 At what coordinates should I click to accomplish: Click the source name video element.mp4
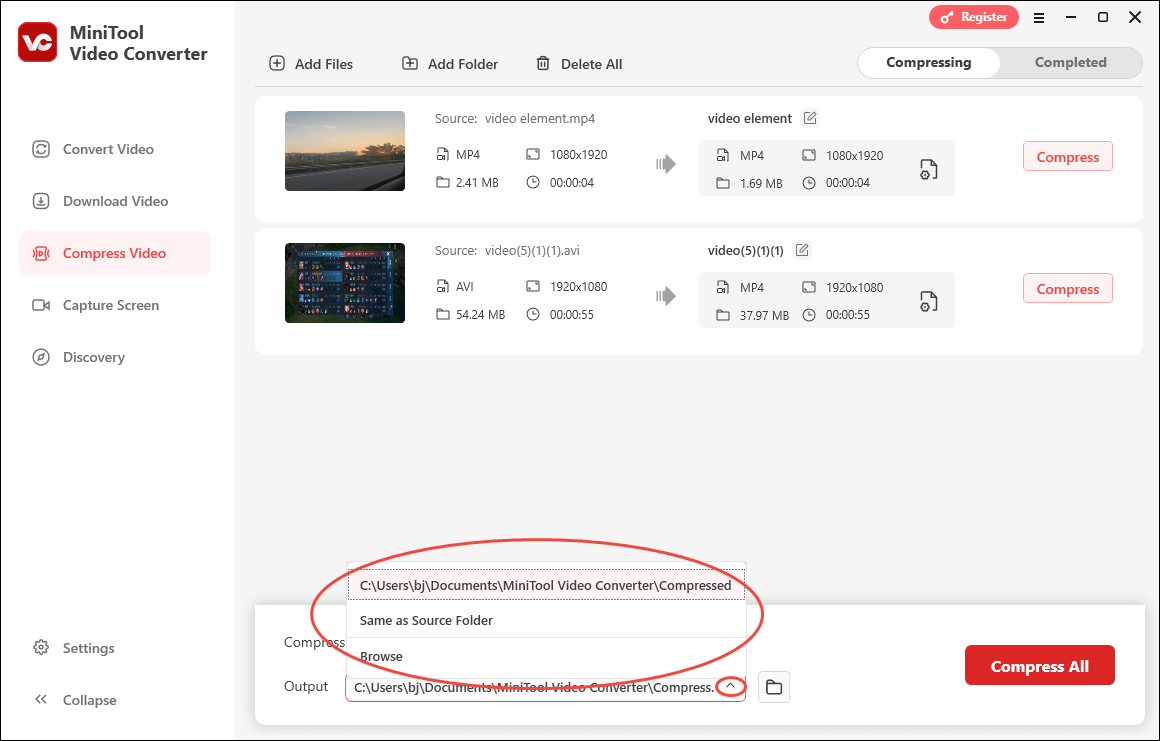tap(540, 118)
